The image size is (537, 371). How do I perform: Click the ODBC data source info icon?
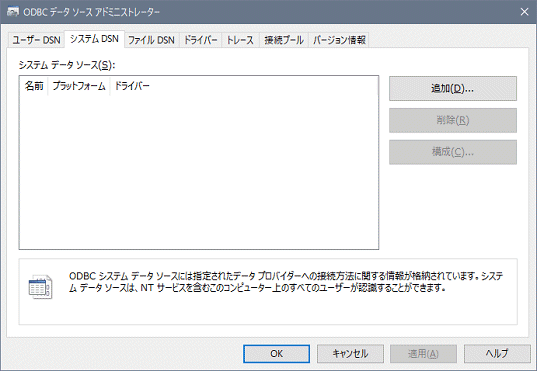click(40, 287)
